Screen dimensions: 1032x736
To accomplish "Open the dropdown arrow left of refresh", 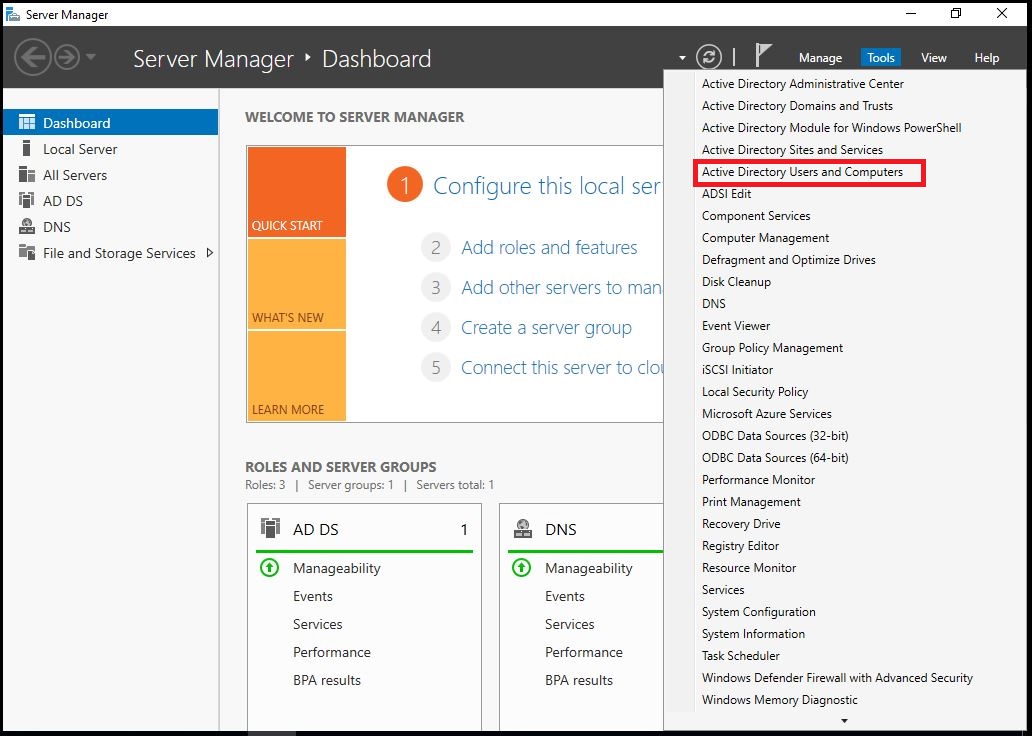I will pyautogui.click(x=683, y=58).
